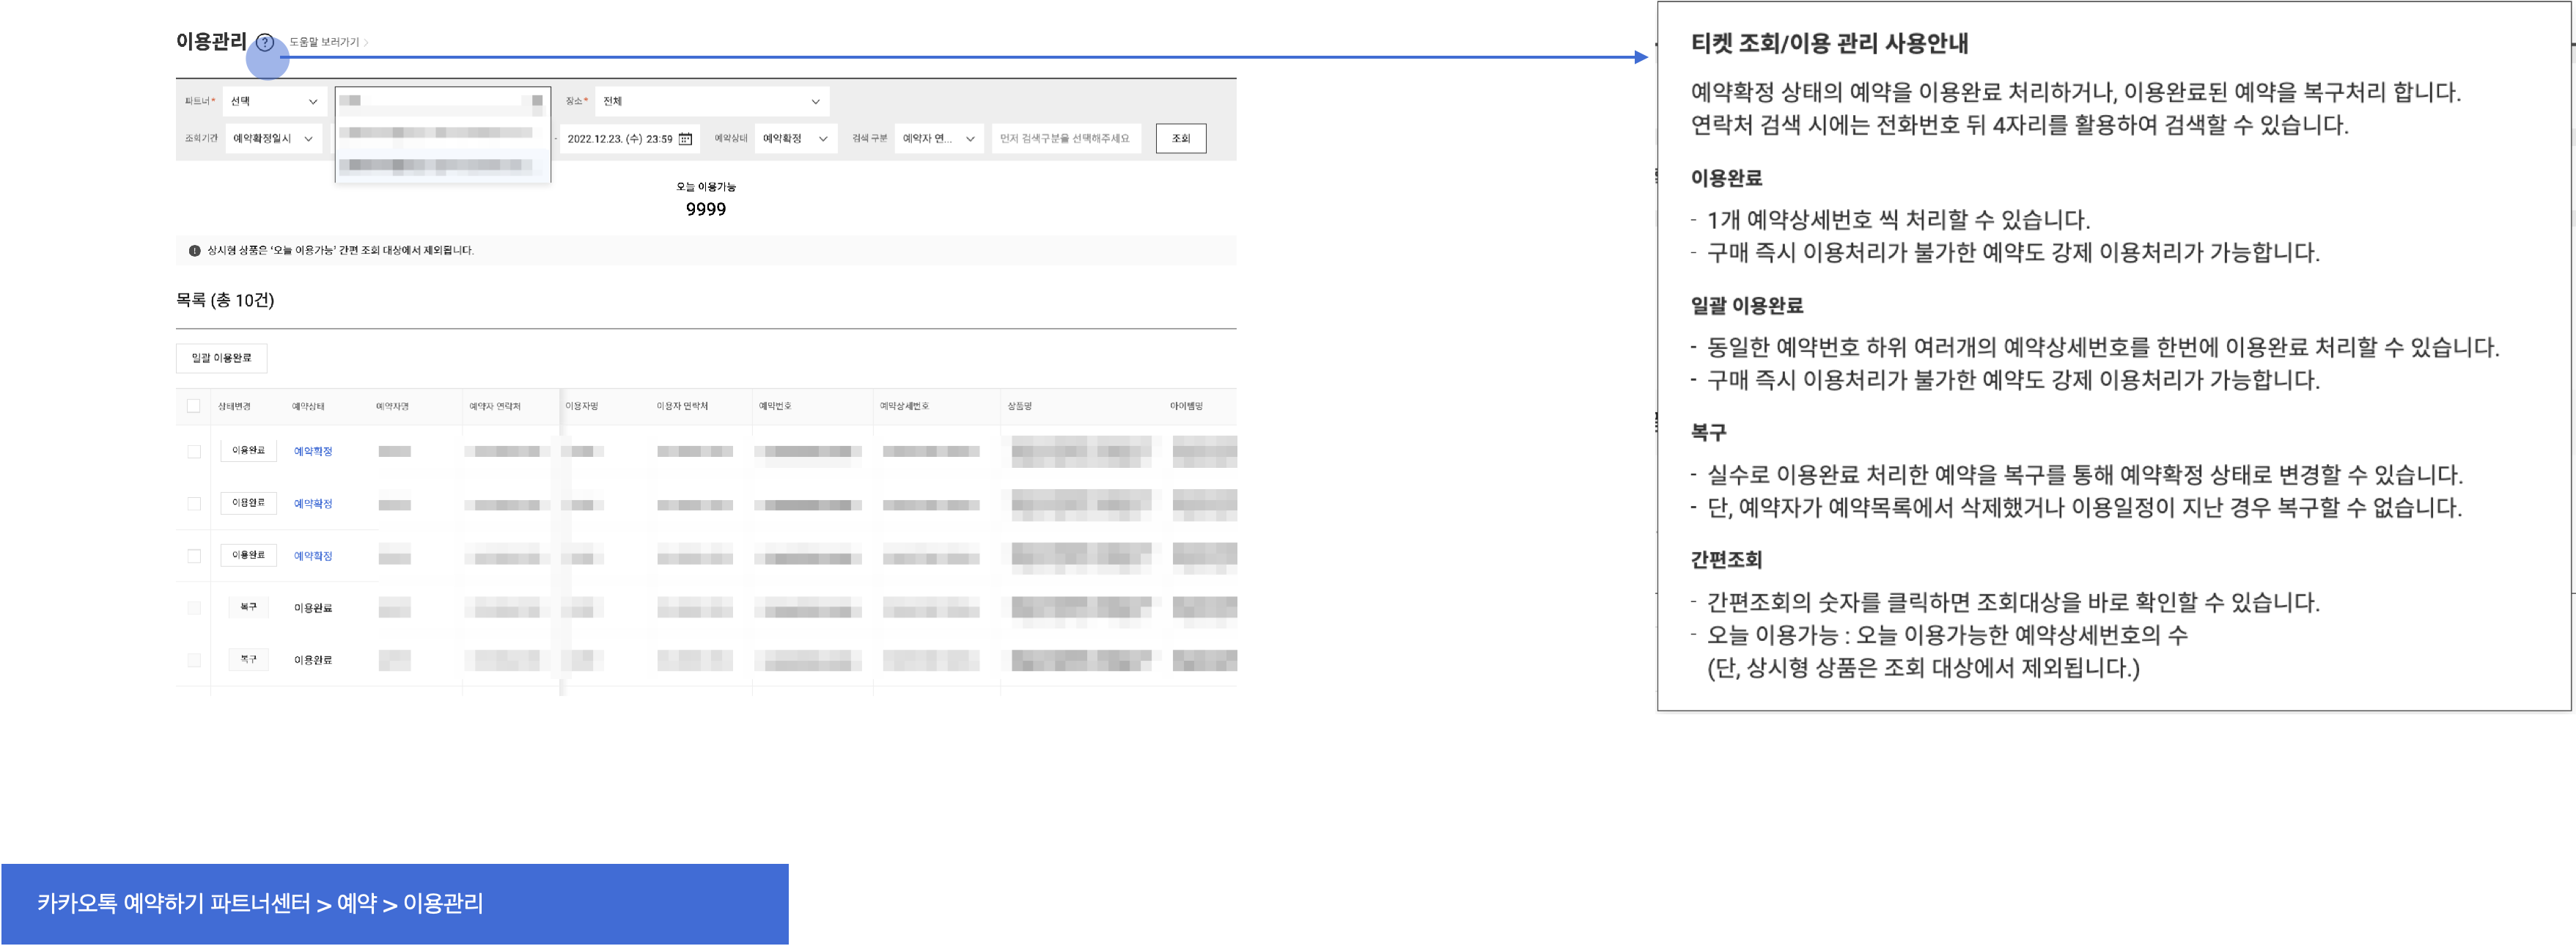Expand the 조회기간 예약확정일시 dropdown
The height and width of the screenshot is (946, 2576).
click(273, 139)
